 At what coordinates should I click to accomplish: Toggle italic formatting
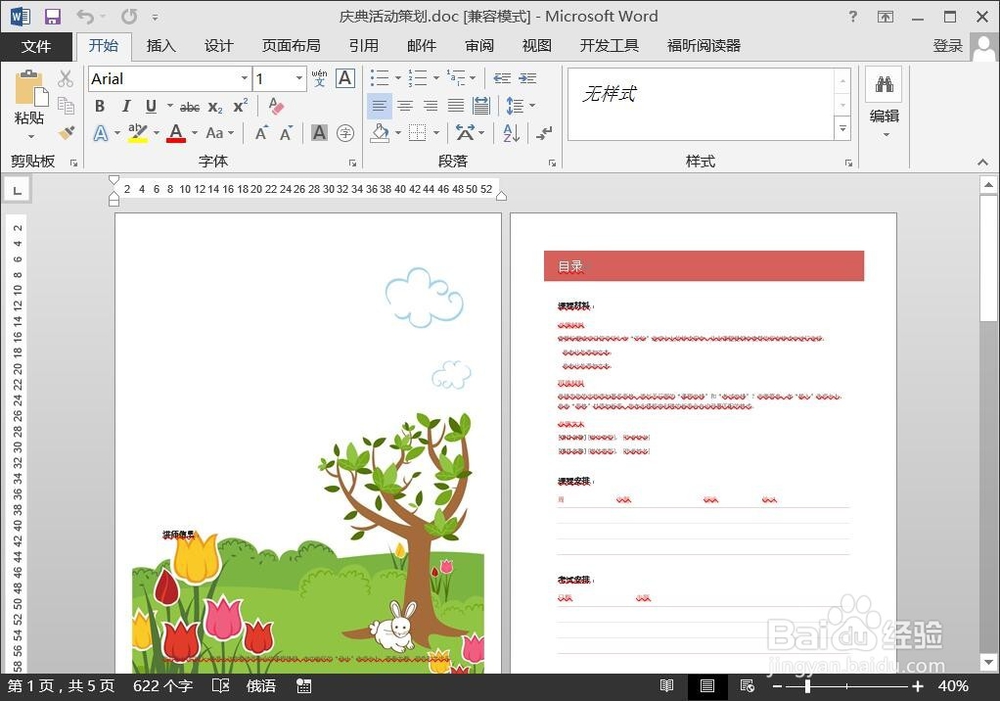tap(126, 105)
